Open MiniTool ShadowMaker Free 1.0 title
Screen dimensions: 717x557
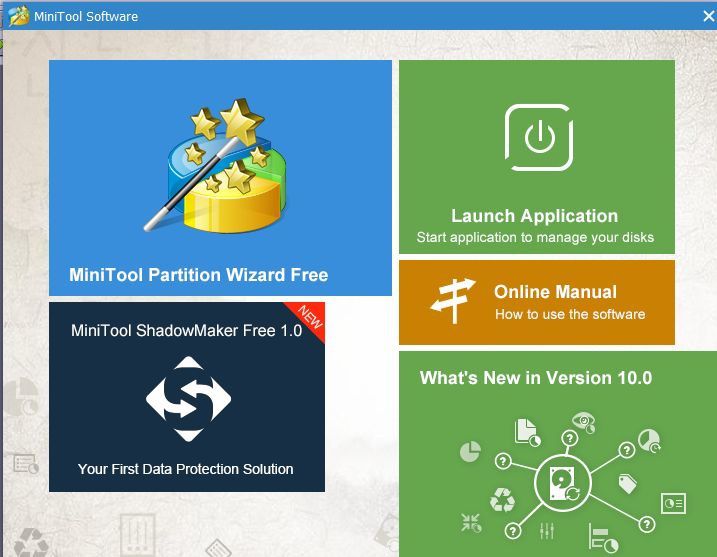187,330
